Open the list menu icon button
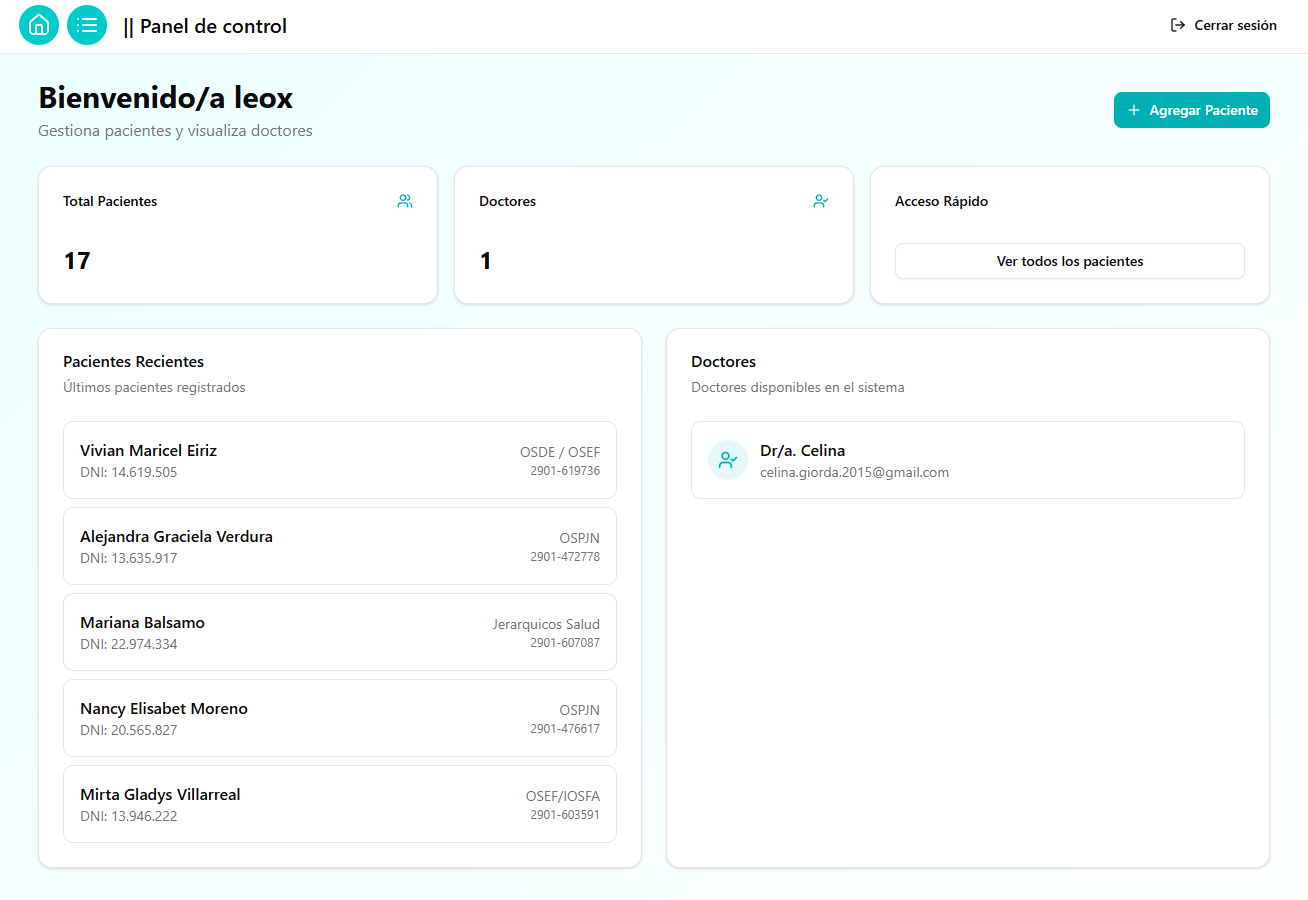The image size is (1308, 900). point(87,25)
